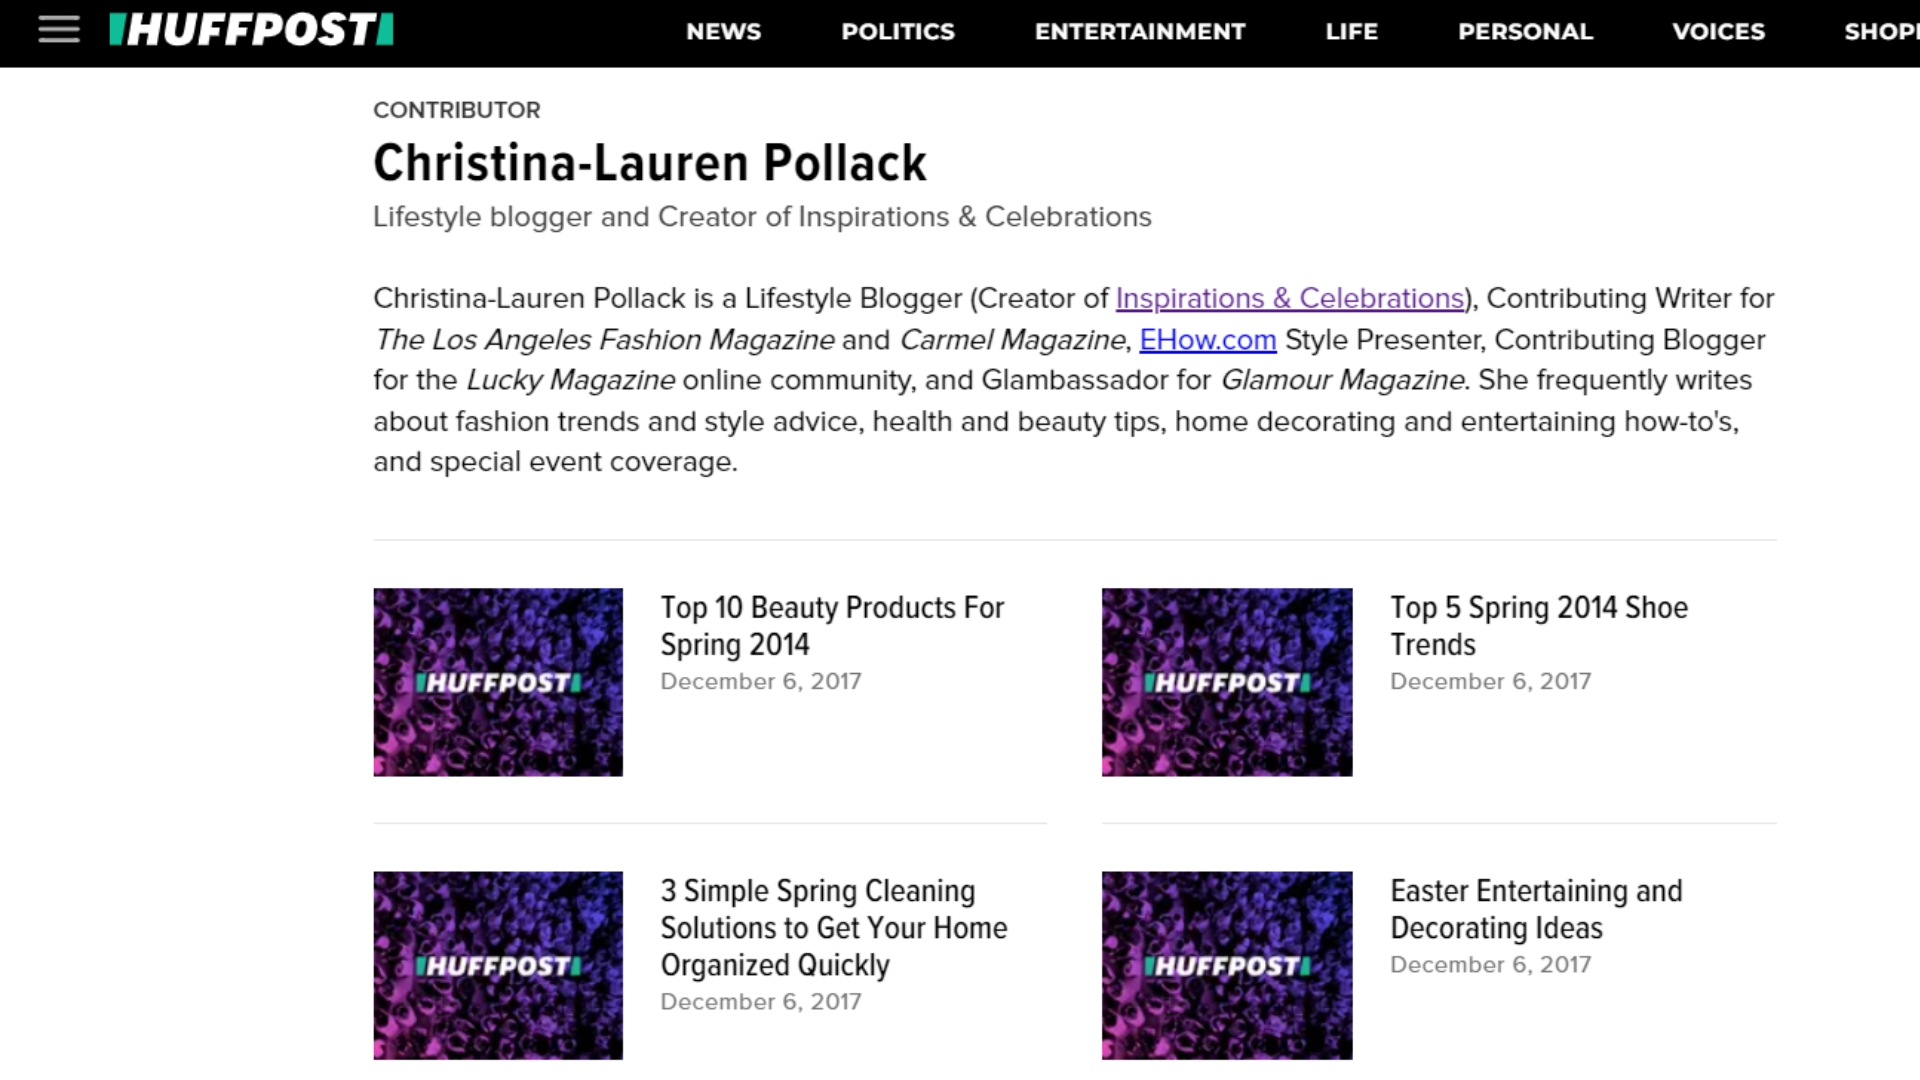Image resolution: width=1920 pixels, height=1080 pixels.
Task: Open the article Top 10 Beauty Products For Spring 2014
Action: [832, 625]
